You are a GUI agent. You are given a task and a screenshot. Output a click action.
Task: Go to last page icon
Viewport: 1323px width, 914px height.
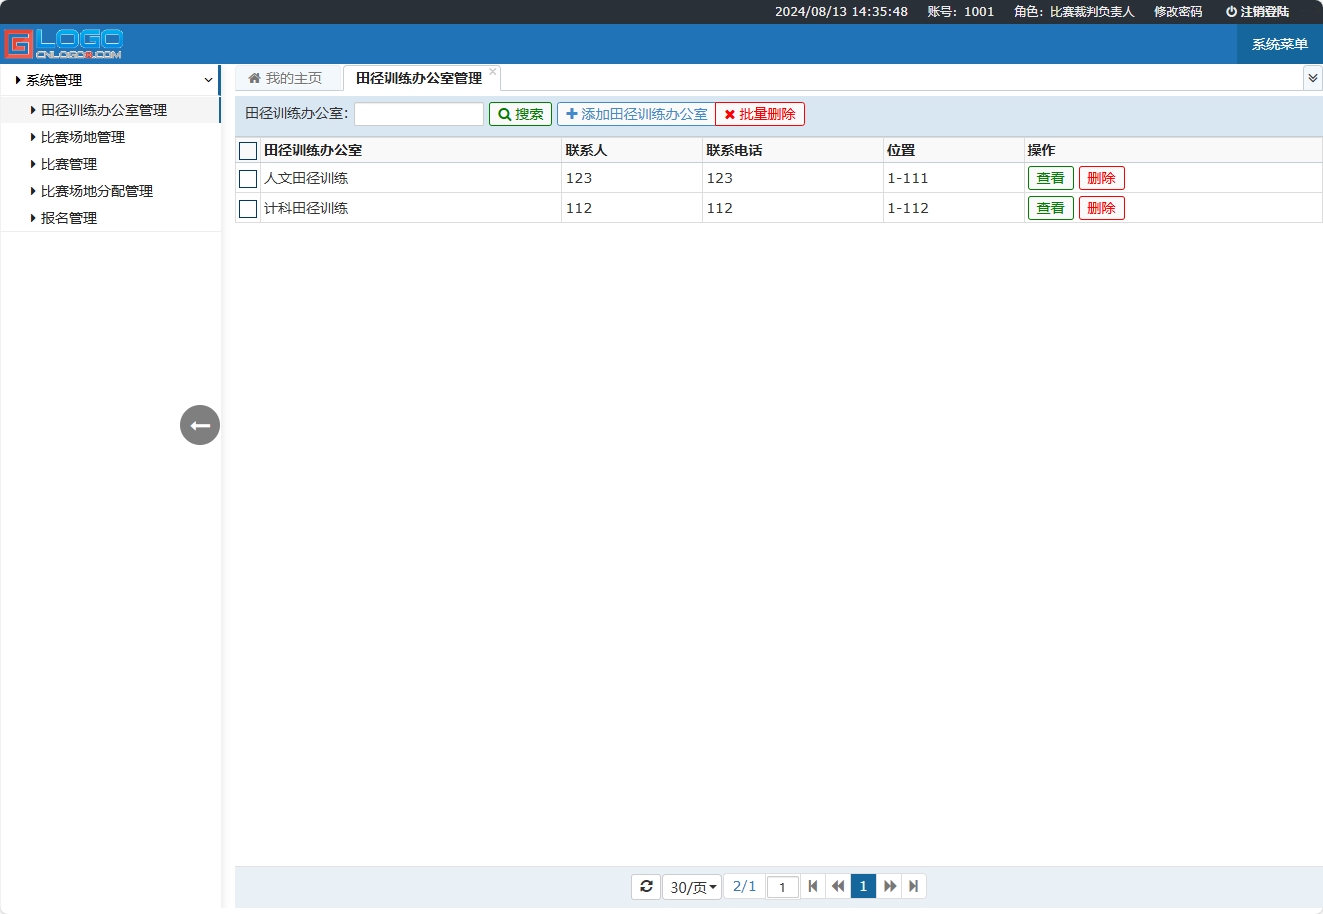[x=914, y=886]
